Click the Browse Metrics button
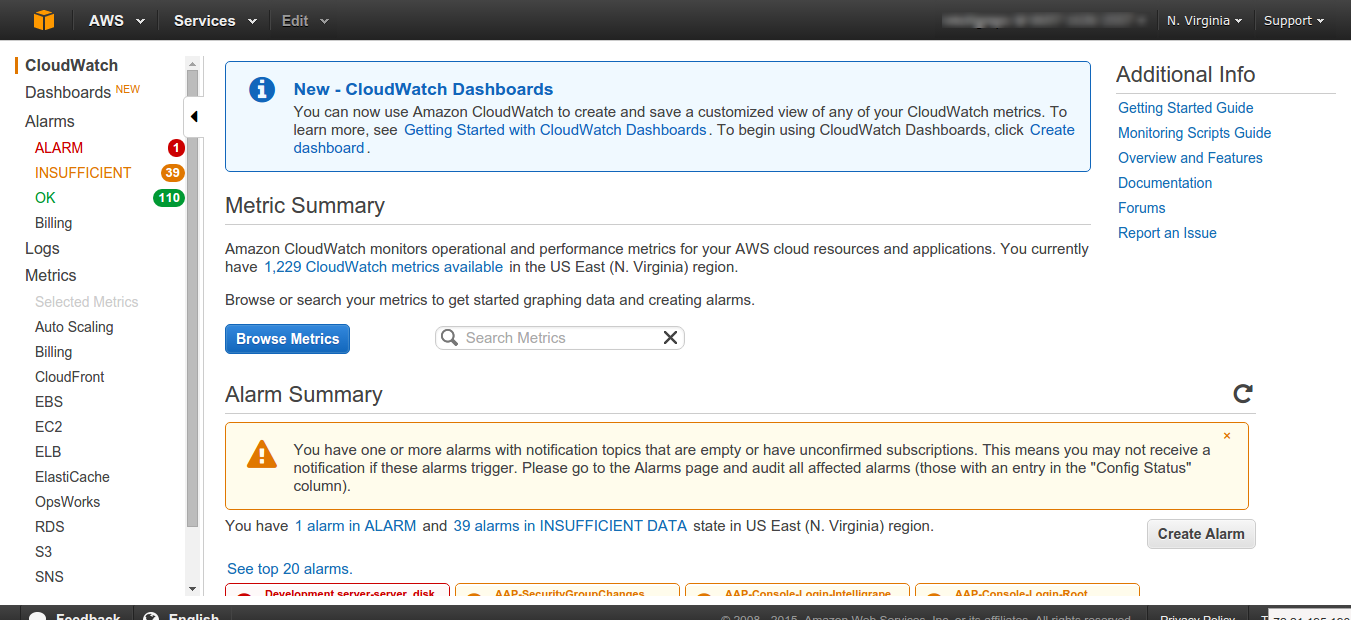This screenshot has width=1351, height=620. (x=288, y=339)
